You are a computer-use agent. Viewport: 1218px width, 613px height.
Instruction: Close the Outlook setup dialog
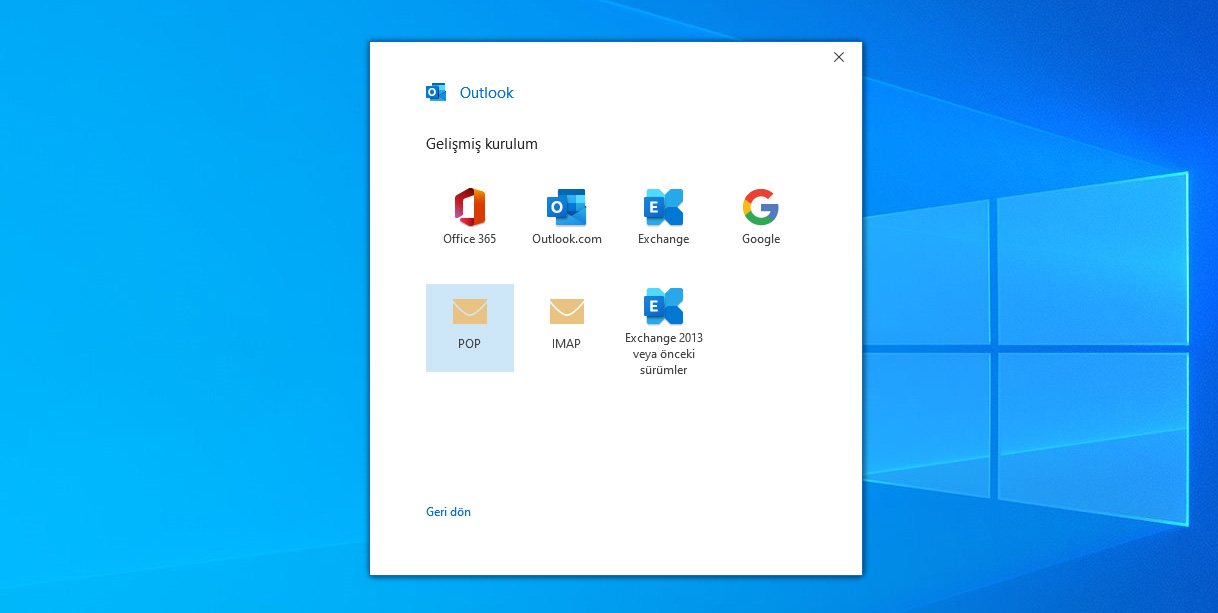click(839, 57)
